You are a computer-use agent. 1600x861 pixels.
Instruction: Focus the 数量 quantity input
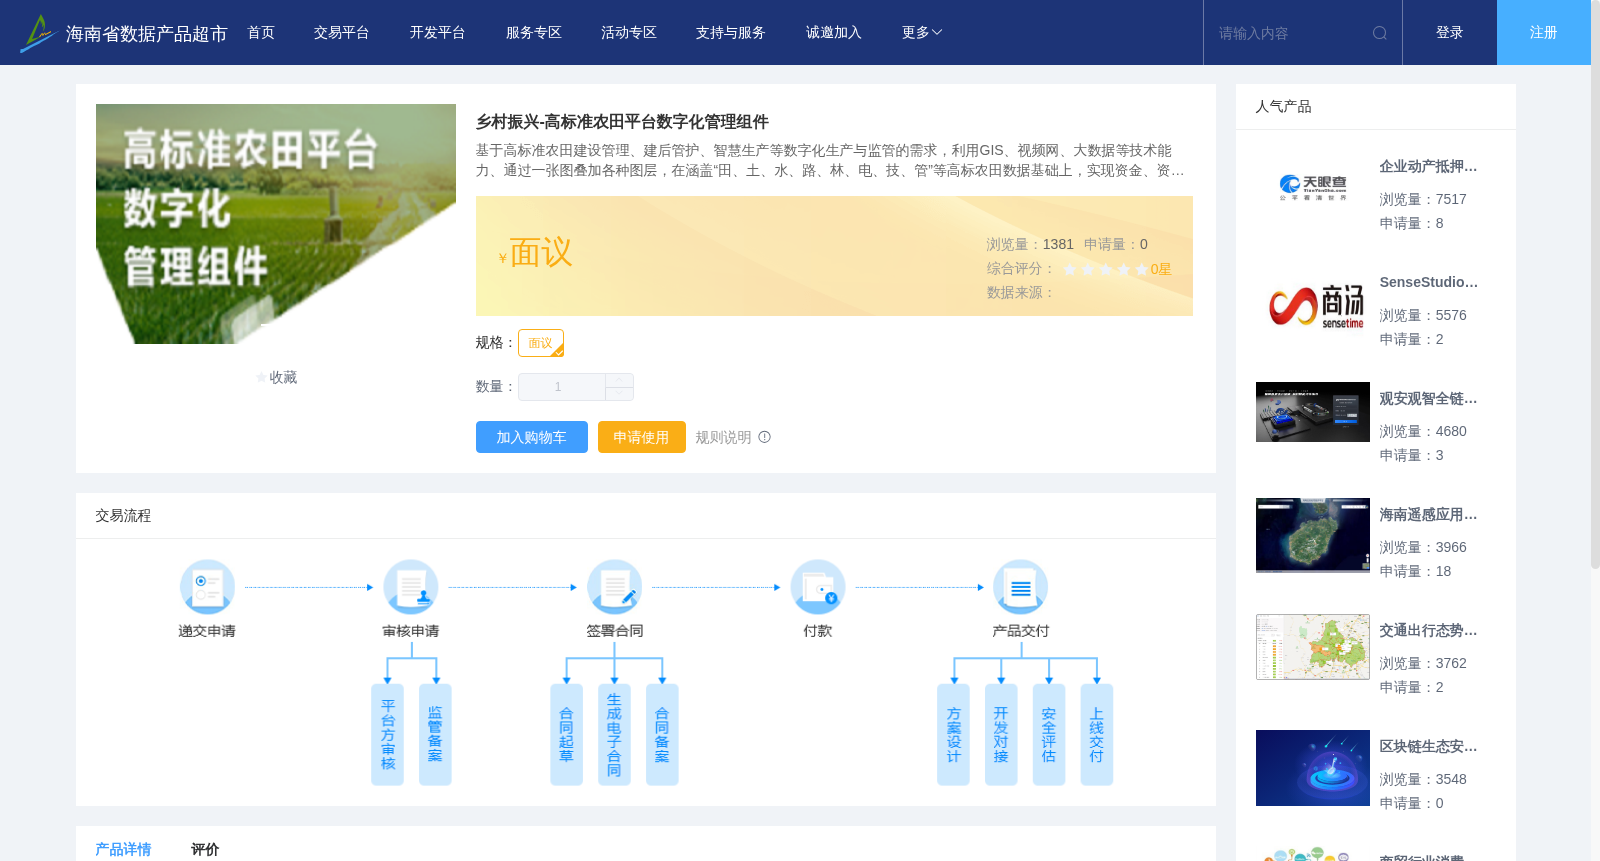[x=562, y=387]
